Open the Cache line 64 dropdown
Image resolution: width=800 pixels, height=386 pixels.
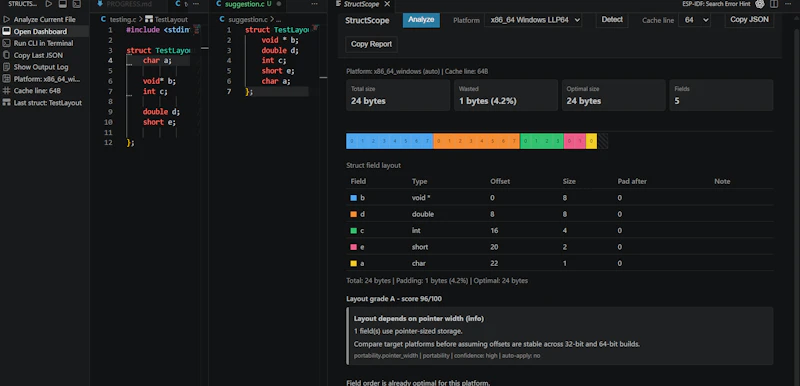[694, 20]
